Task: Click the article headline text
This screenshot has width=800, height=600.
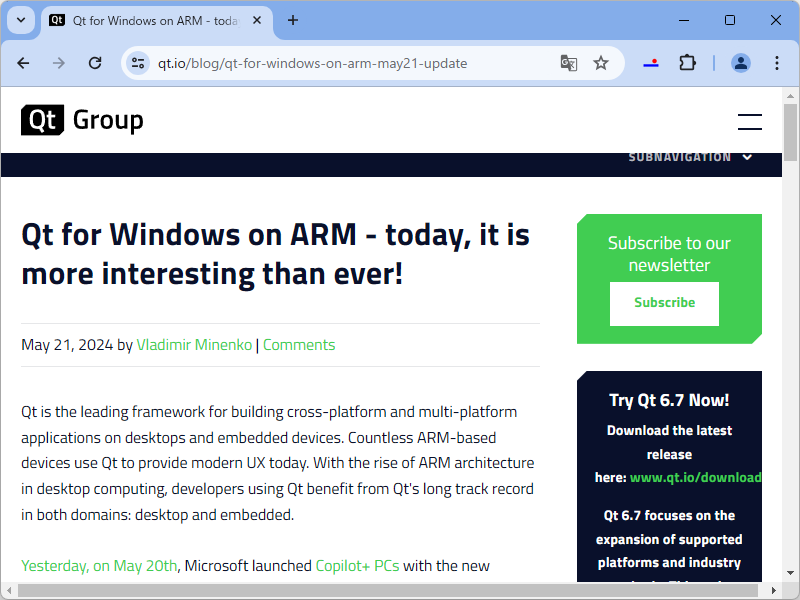Action: 276,254
